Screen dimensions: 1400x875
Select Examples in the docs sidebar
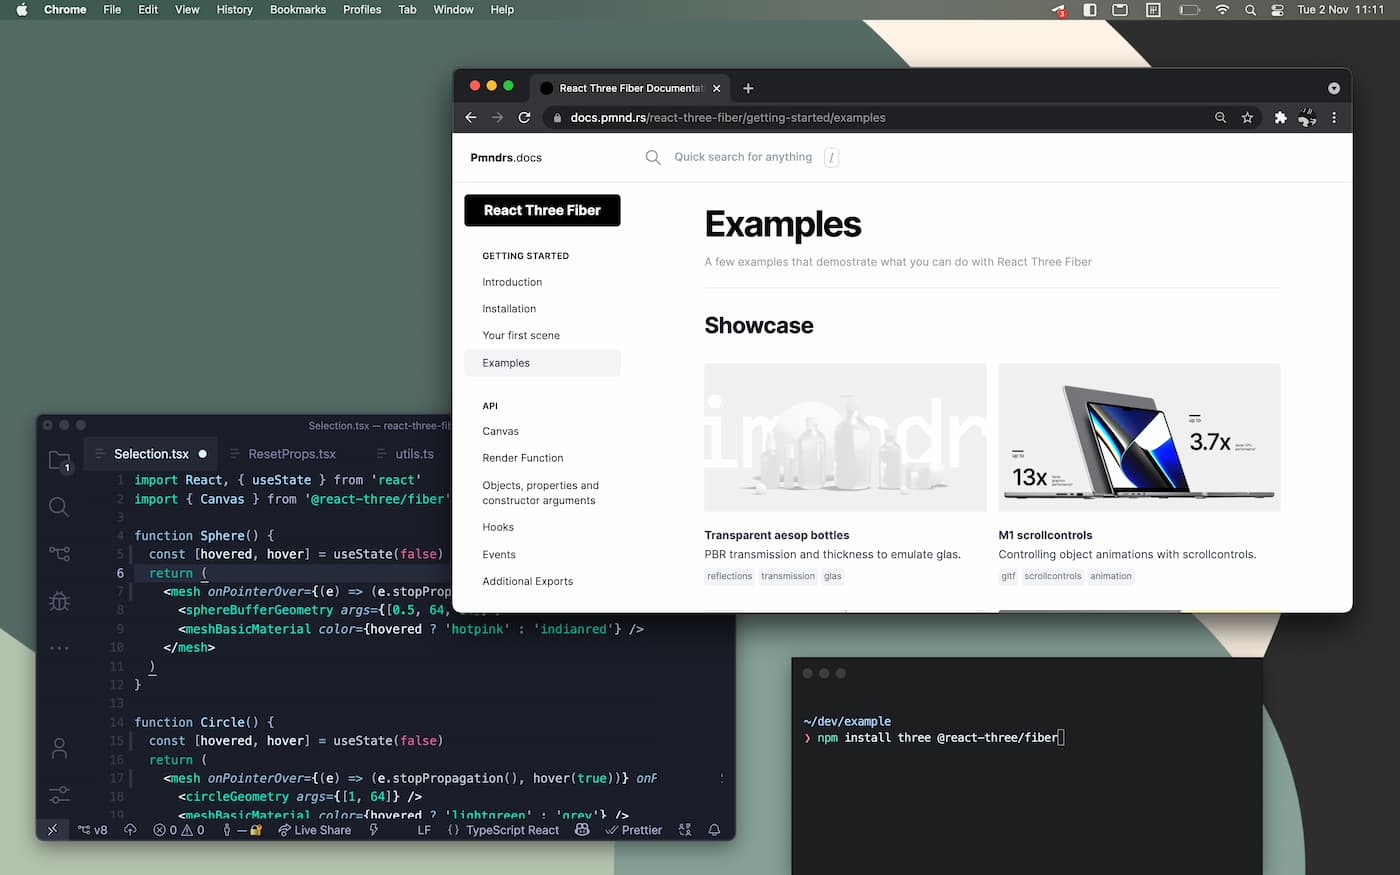(x=542, y=363)
